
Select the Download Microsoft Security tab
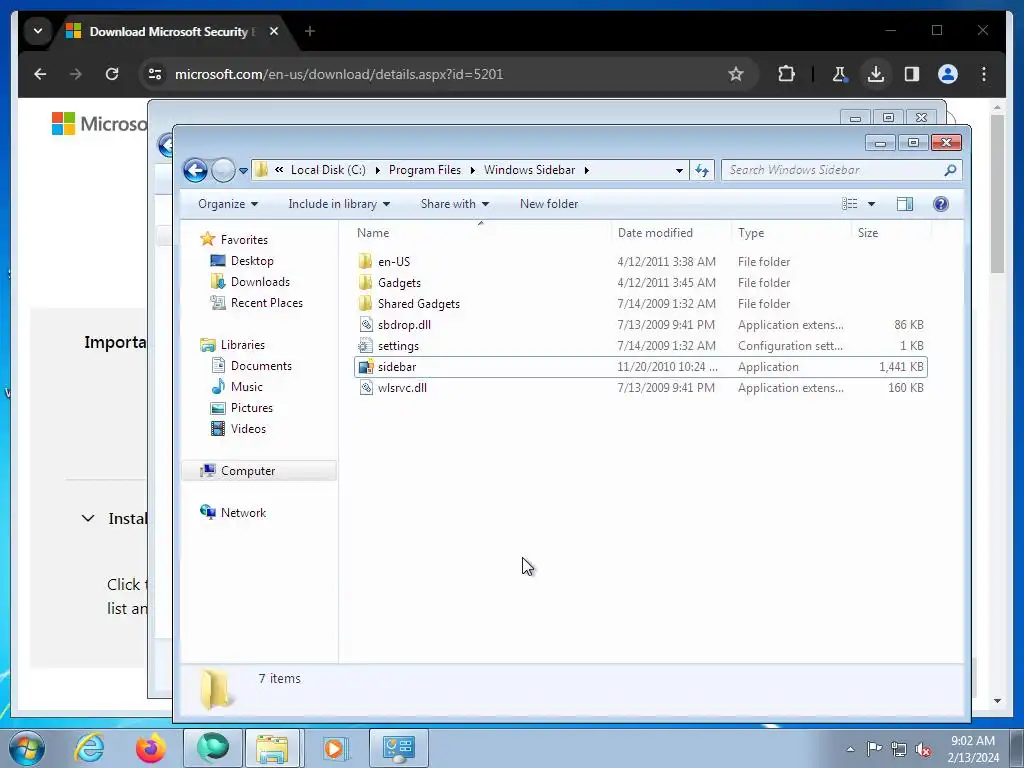[x=173, y=31]
